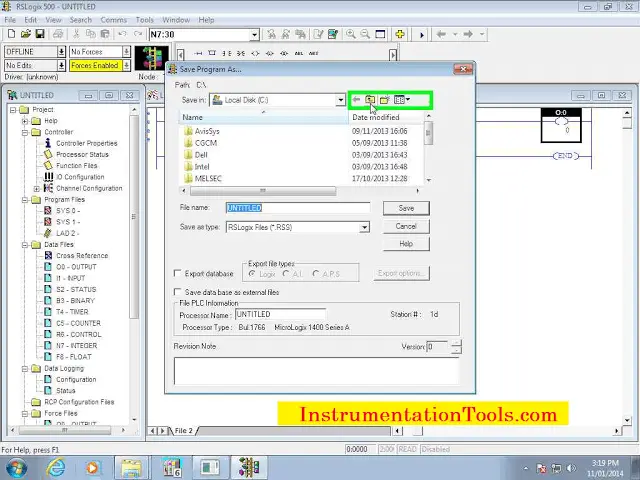Increase the Version number stepper
Image resolution: width=640 pixels, height=480 pixels.
457,343
